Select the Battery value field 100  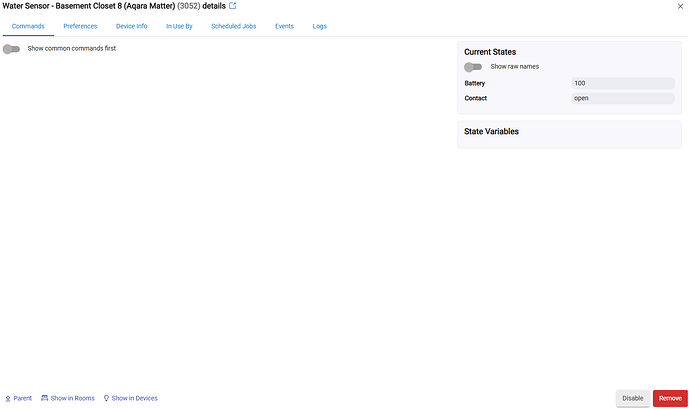(x=623, y=83)
